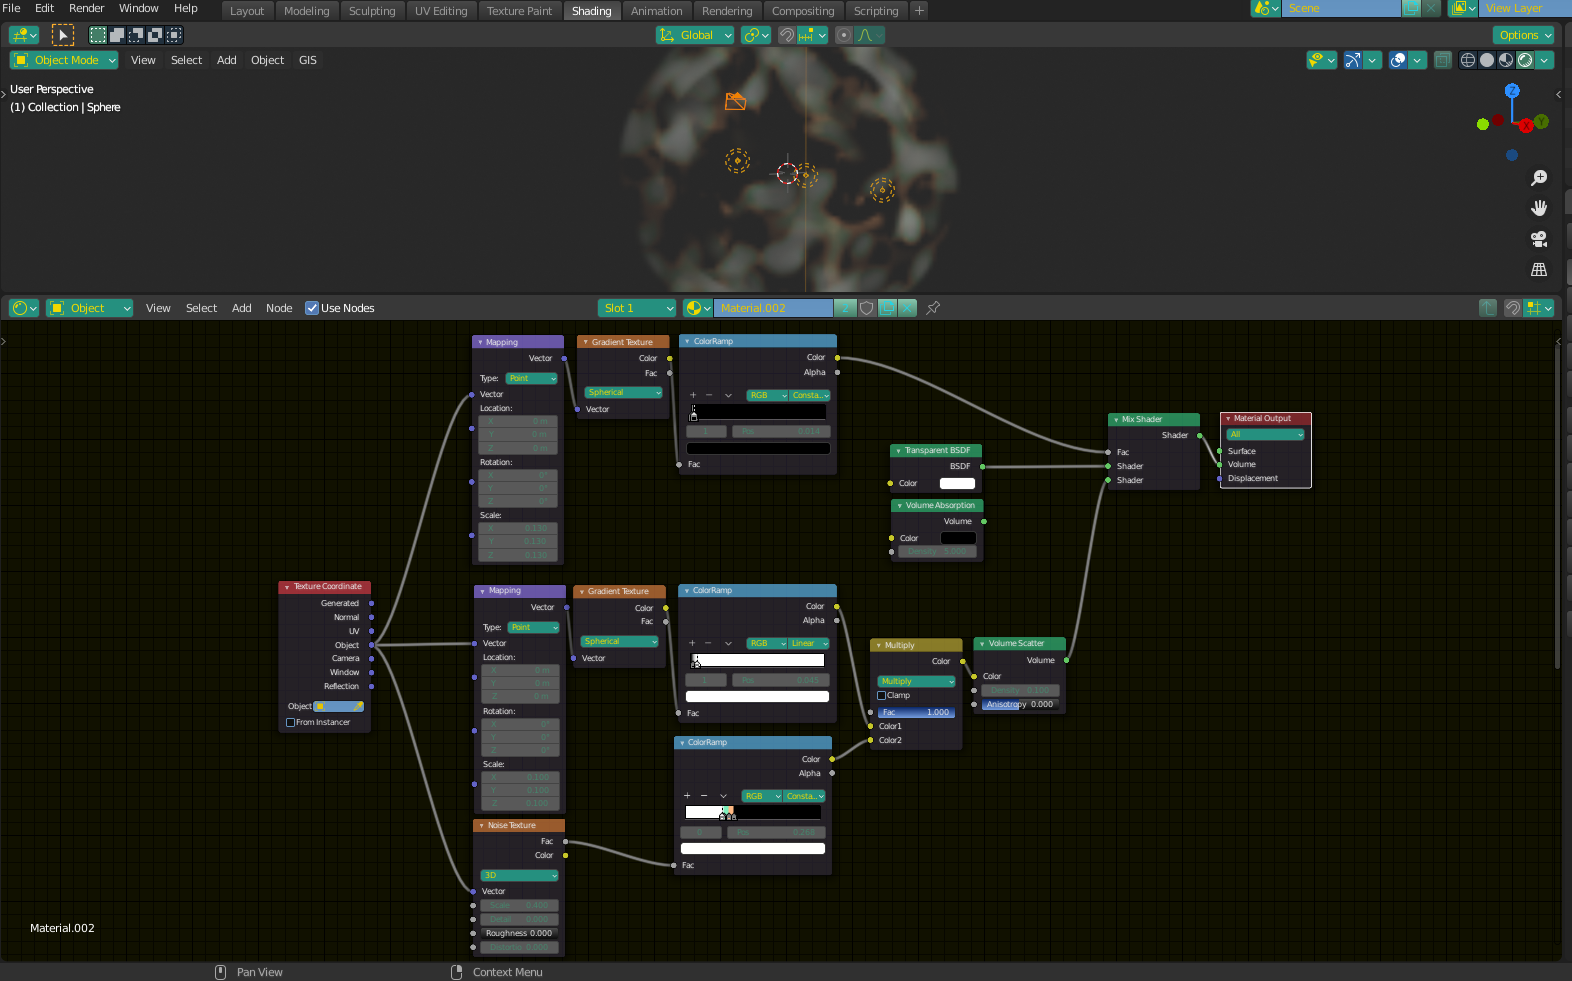The image size is (1572, 981).
Task: Select Rendered viewport shading
Action: [x=1525, y=60]
